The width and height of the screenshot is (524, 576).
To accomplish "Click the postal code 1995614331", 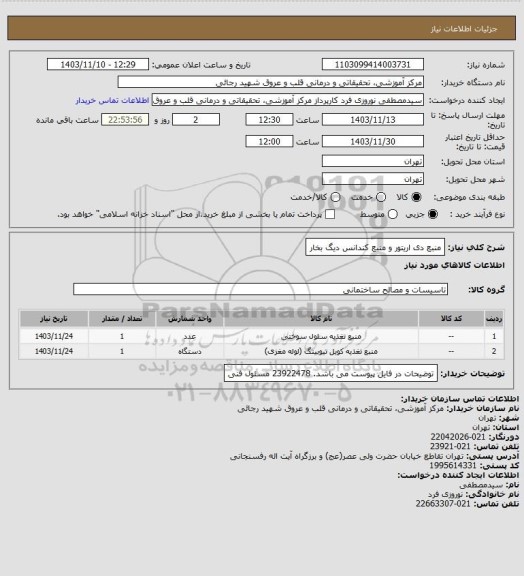I will coord(453,465).
